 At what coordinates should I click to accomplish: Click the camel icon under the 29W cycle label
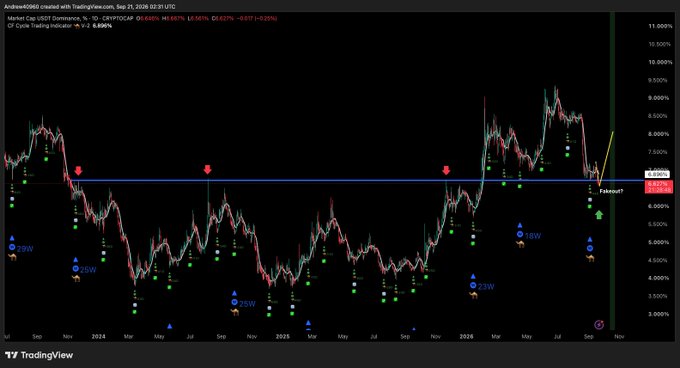(x=12, y=257)
